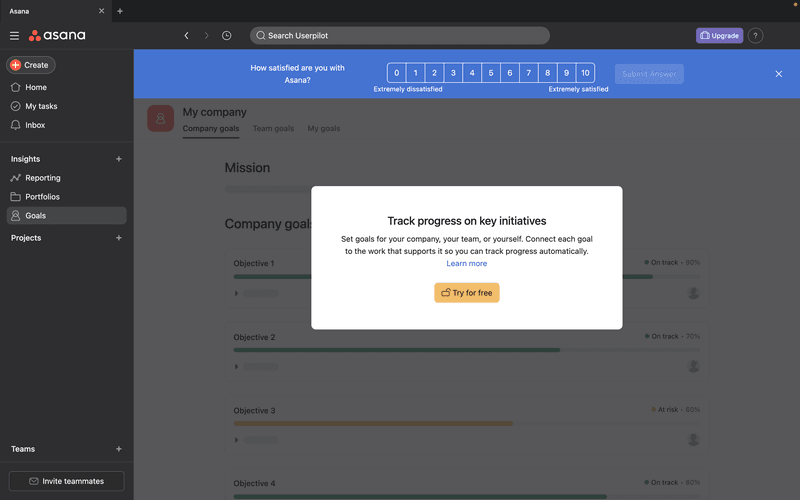Viewport: 800px width, 500px height.
Task: Expand the Projects section header
Action: point(26,238)
